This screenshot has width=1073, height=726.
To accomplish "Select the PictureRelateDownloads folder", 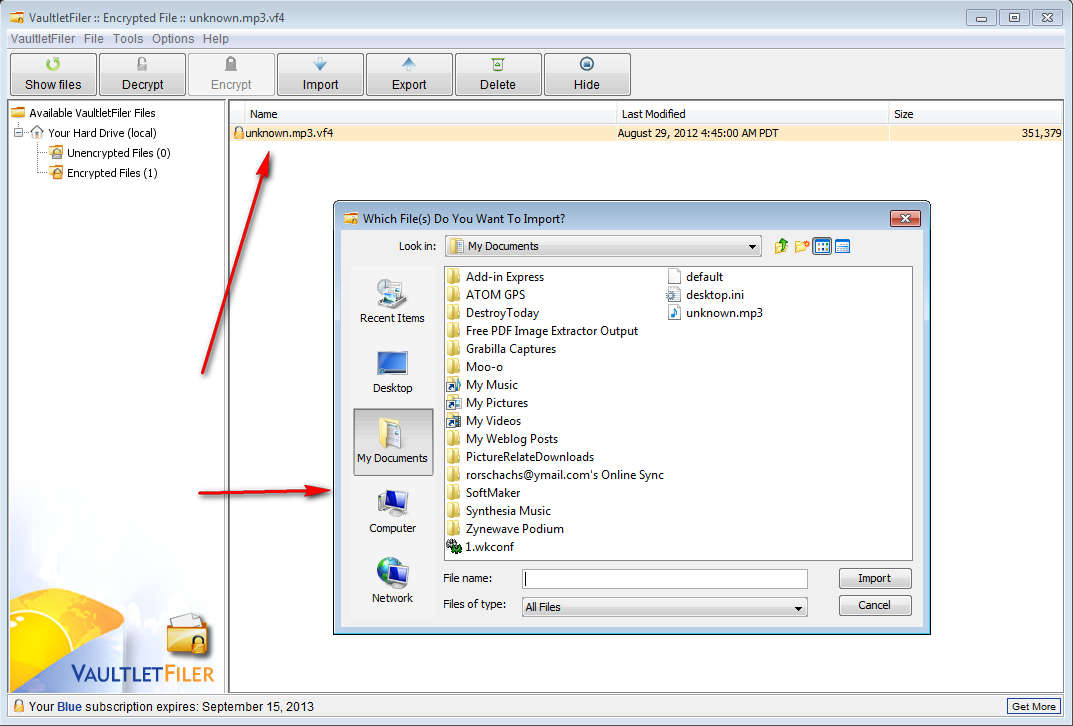I will coord(521,457).
